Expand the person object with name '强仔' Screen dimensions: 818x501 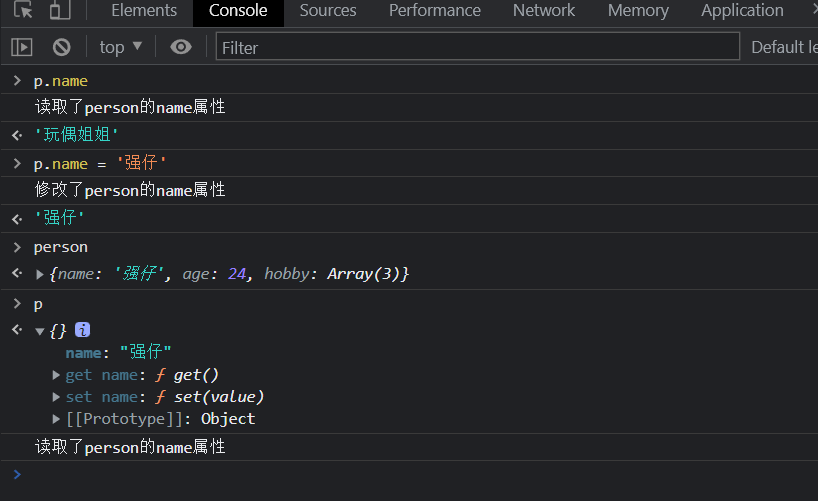[41, 274]
